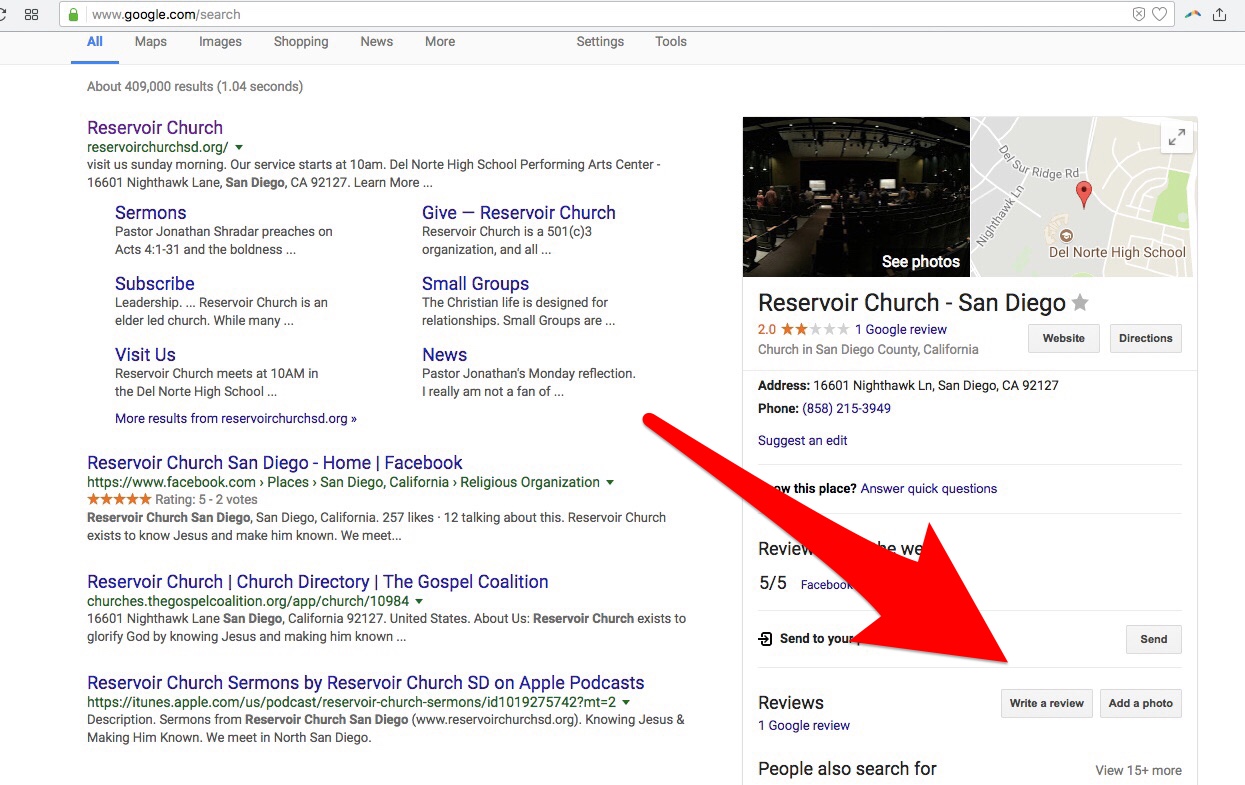Image resolution: width=1245 pixels, height=785 pixels.
Task: Click Answer quick questions link
Action: 929,489
